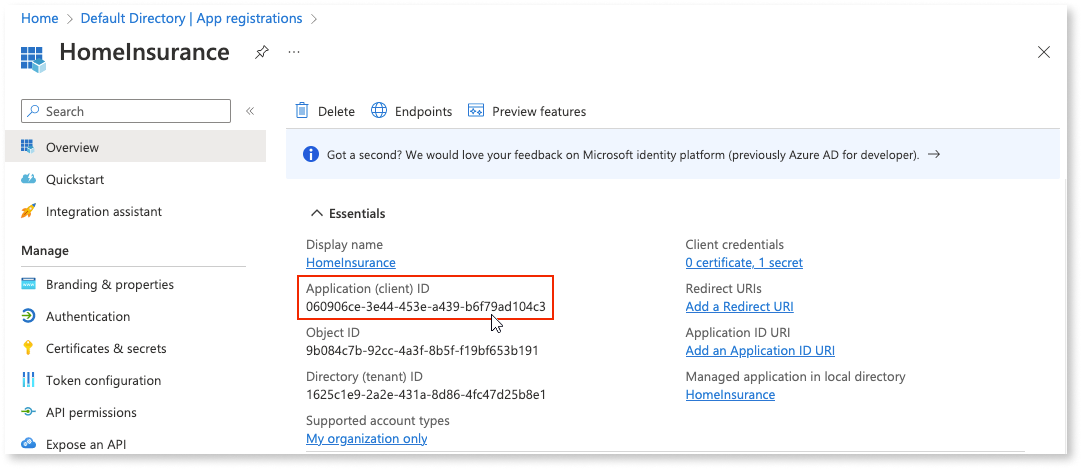Open the more options ellipsis menu
Viewport: 1082px width, 469px height.
tap(294, 52)
